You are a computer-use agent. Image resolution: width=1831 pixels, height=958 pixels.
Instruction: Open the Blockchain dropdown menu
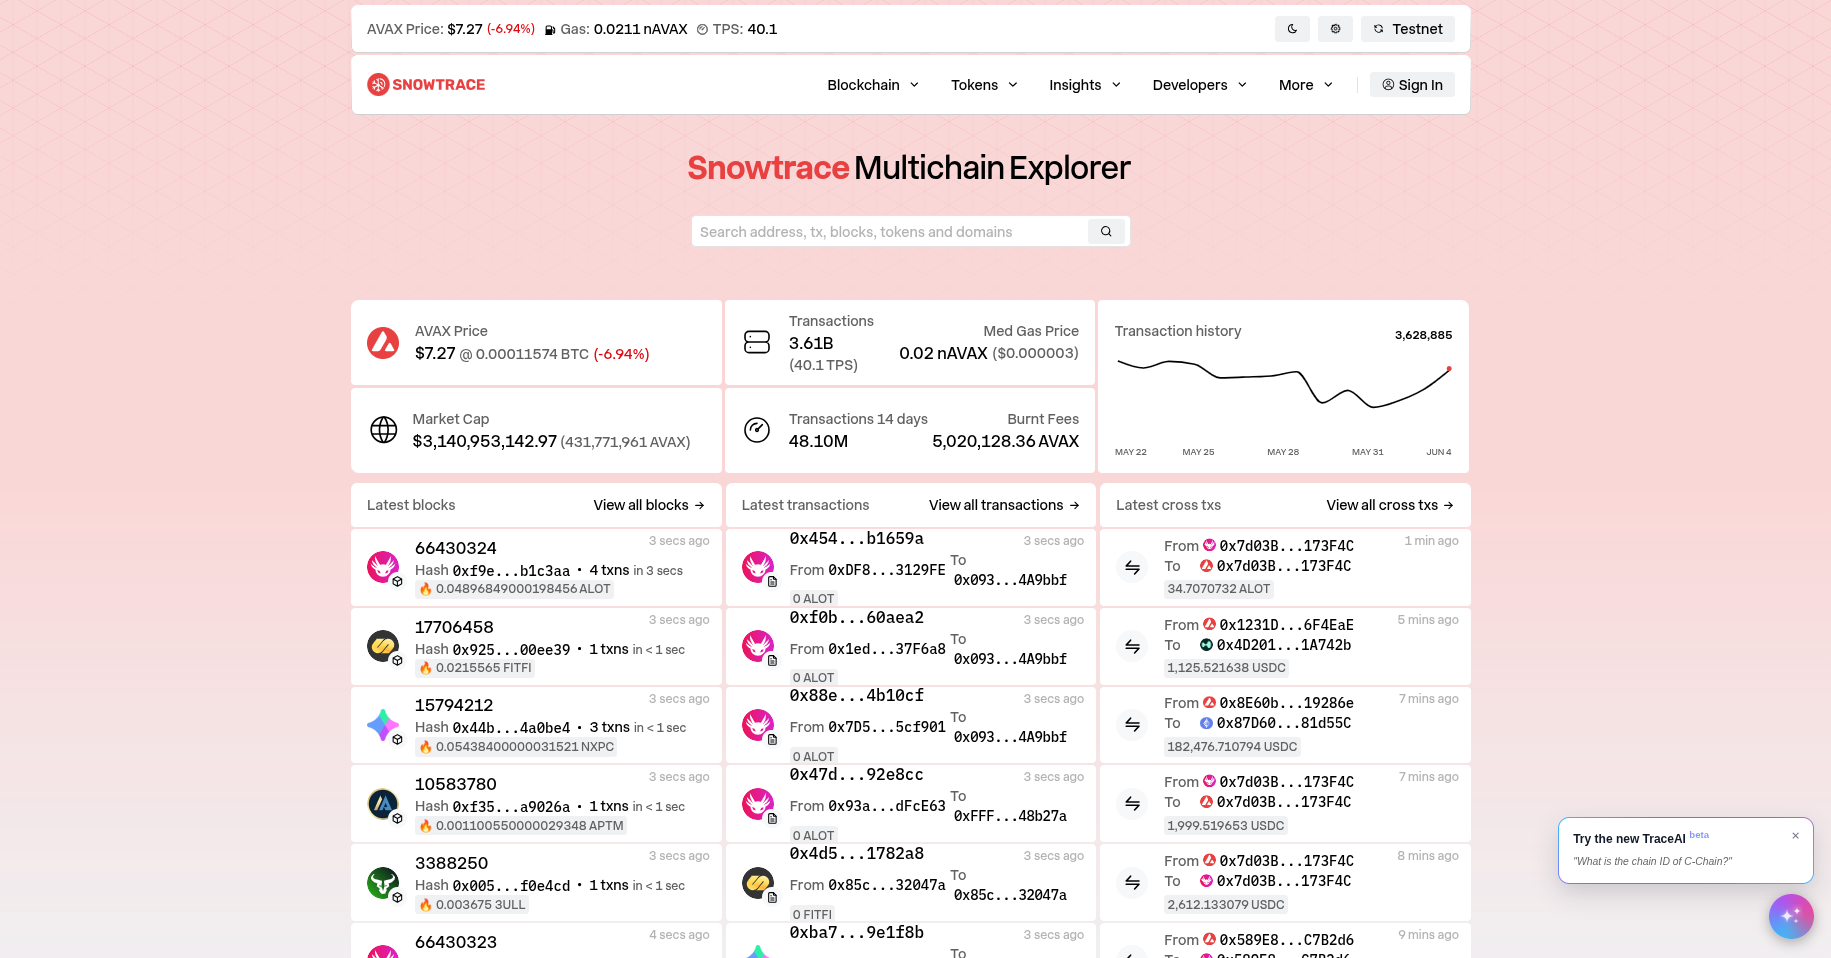pyautogui.click(x=873, y=85)
